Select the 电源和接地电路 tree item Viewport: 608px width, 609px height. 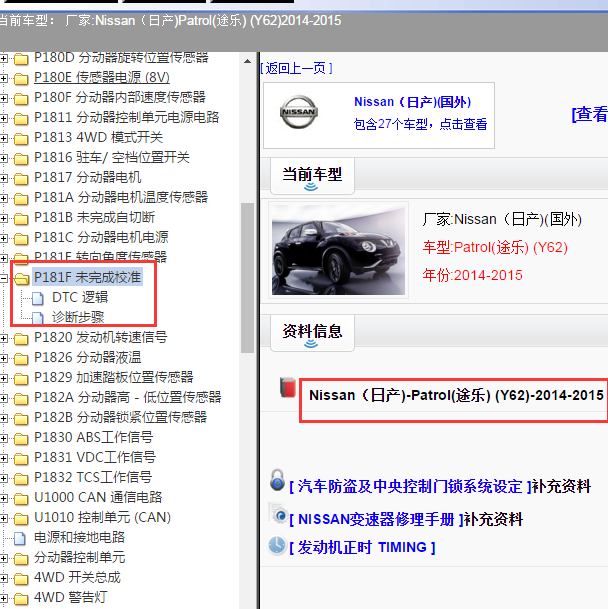80,538
